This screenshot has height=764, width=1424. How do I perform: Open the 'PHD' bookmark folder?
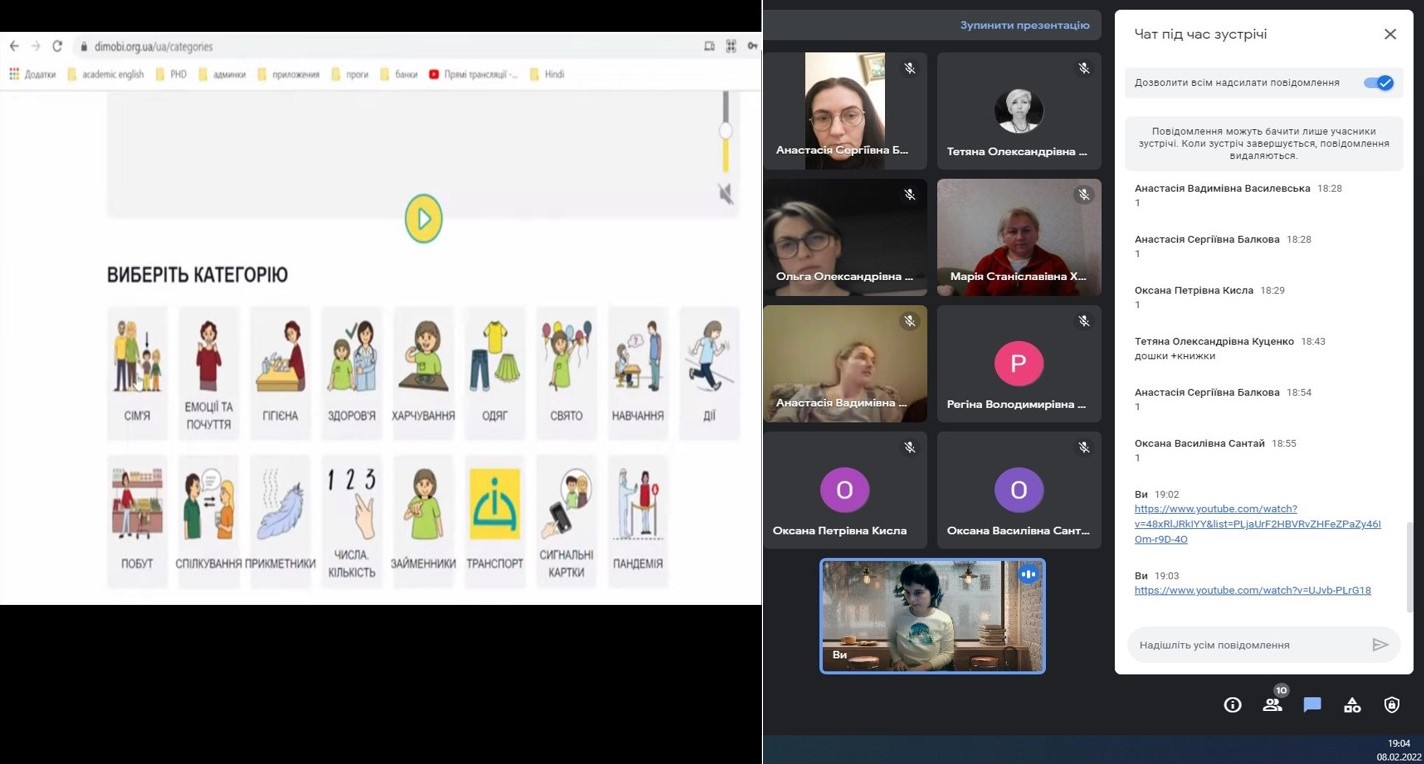click(170, 74)
